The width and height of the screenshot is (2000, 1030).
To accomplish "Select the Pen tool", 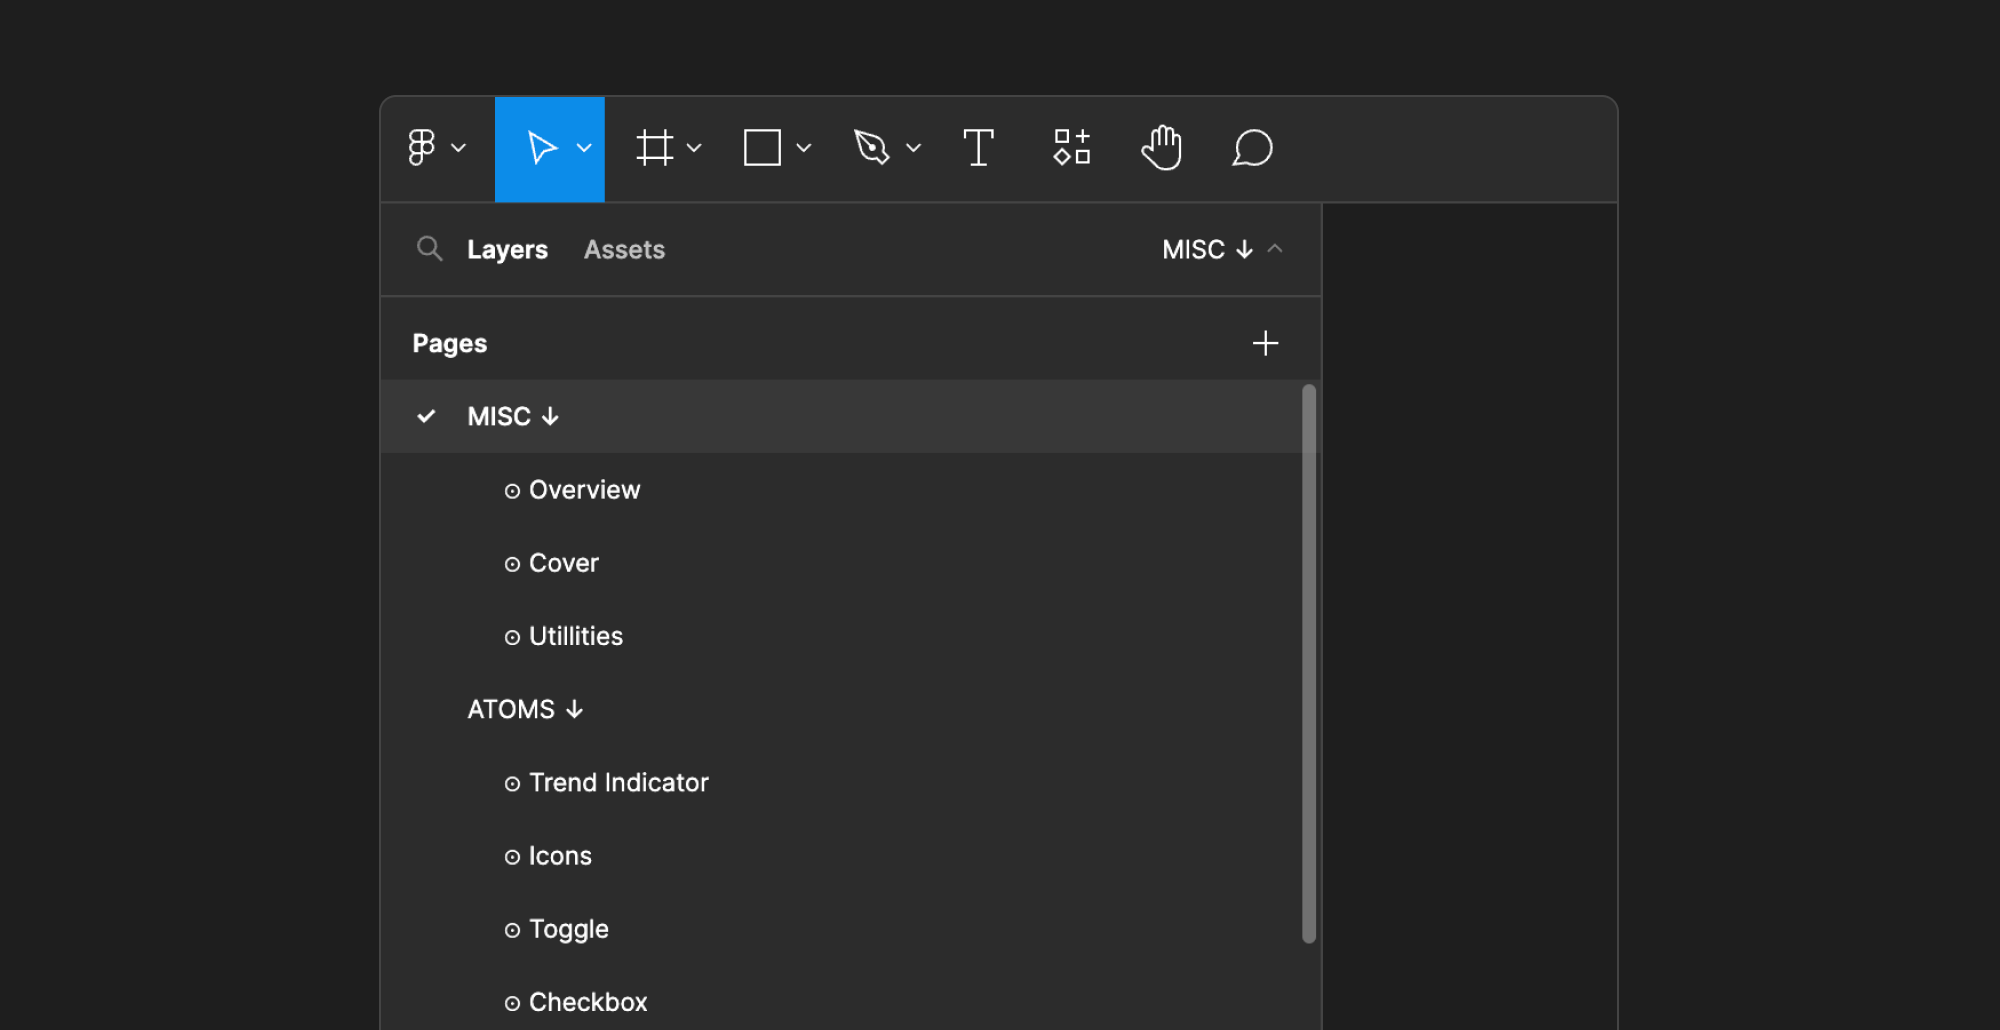I will (x=872, y=148).
